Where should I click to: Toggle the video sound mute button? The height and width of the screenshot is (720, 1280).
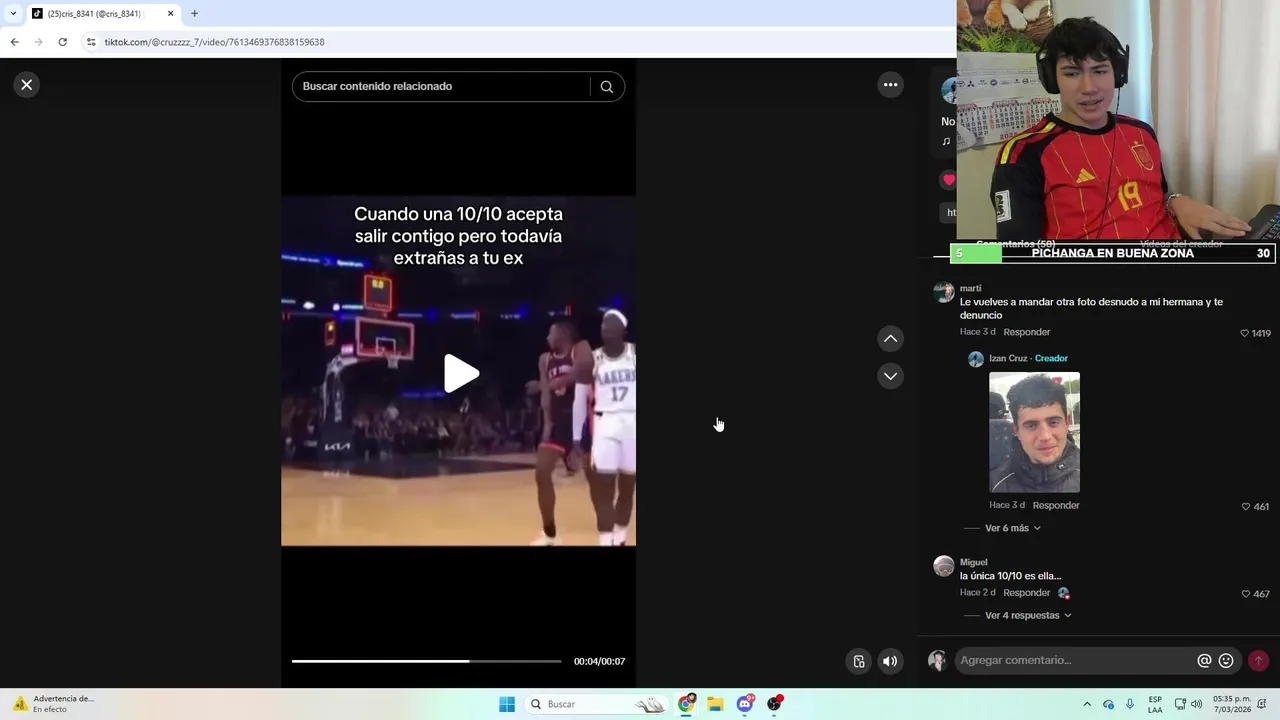pyautogui.click(x=890, y=661)
